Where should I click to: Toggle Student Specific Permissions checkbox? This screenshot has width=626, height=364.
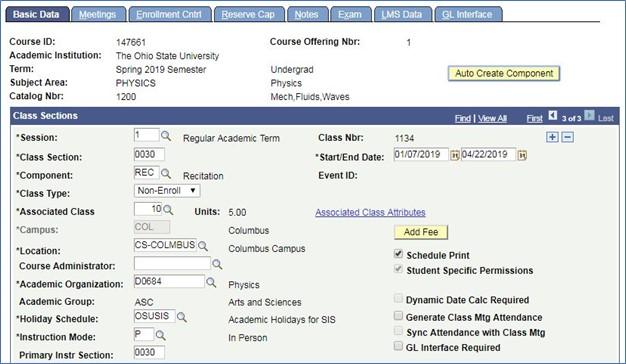click(398, 269)
